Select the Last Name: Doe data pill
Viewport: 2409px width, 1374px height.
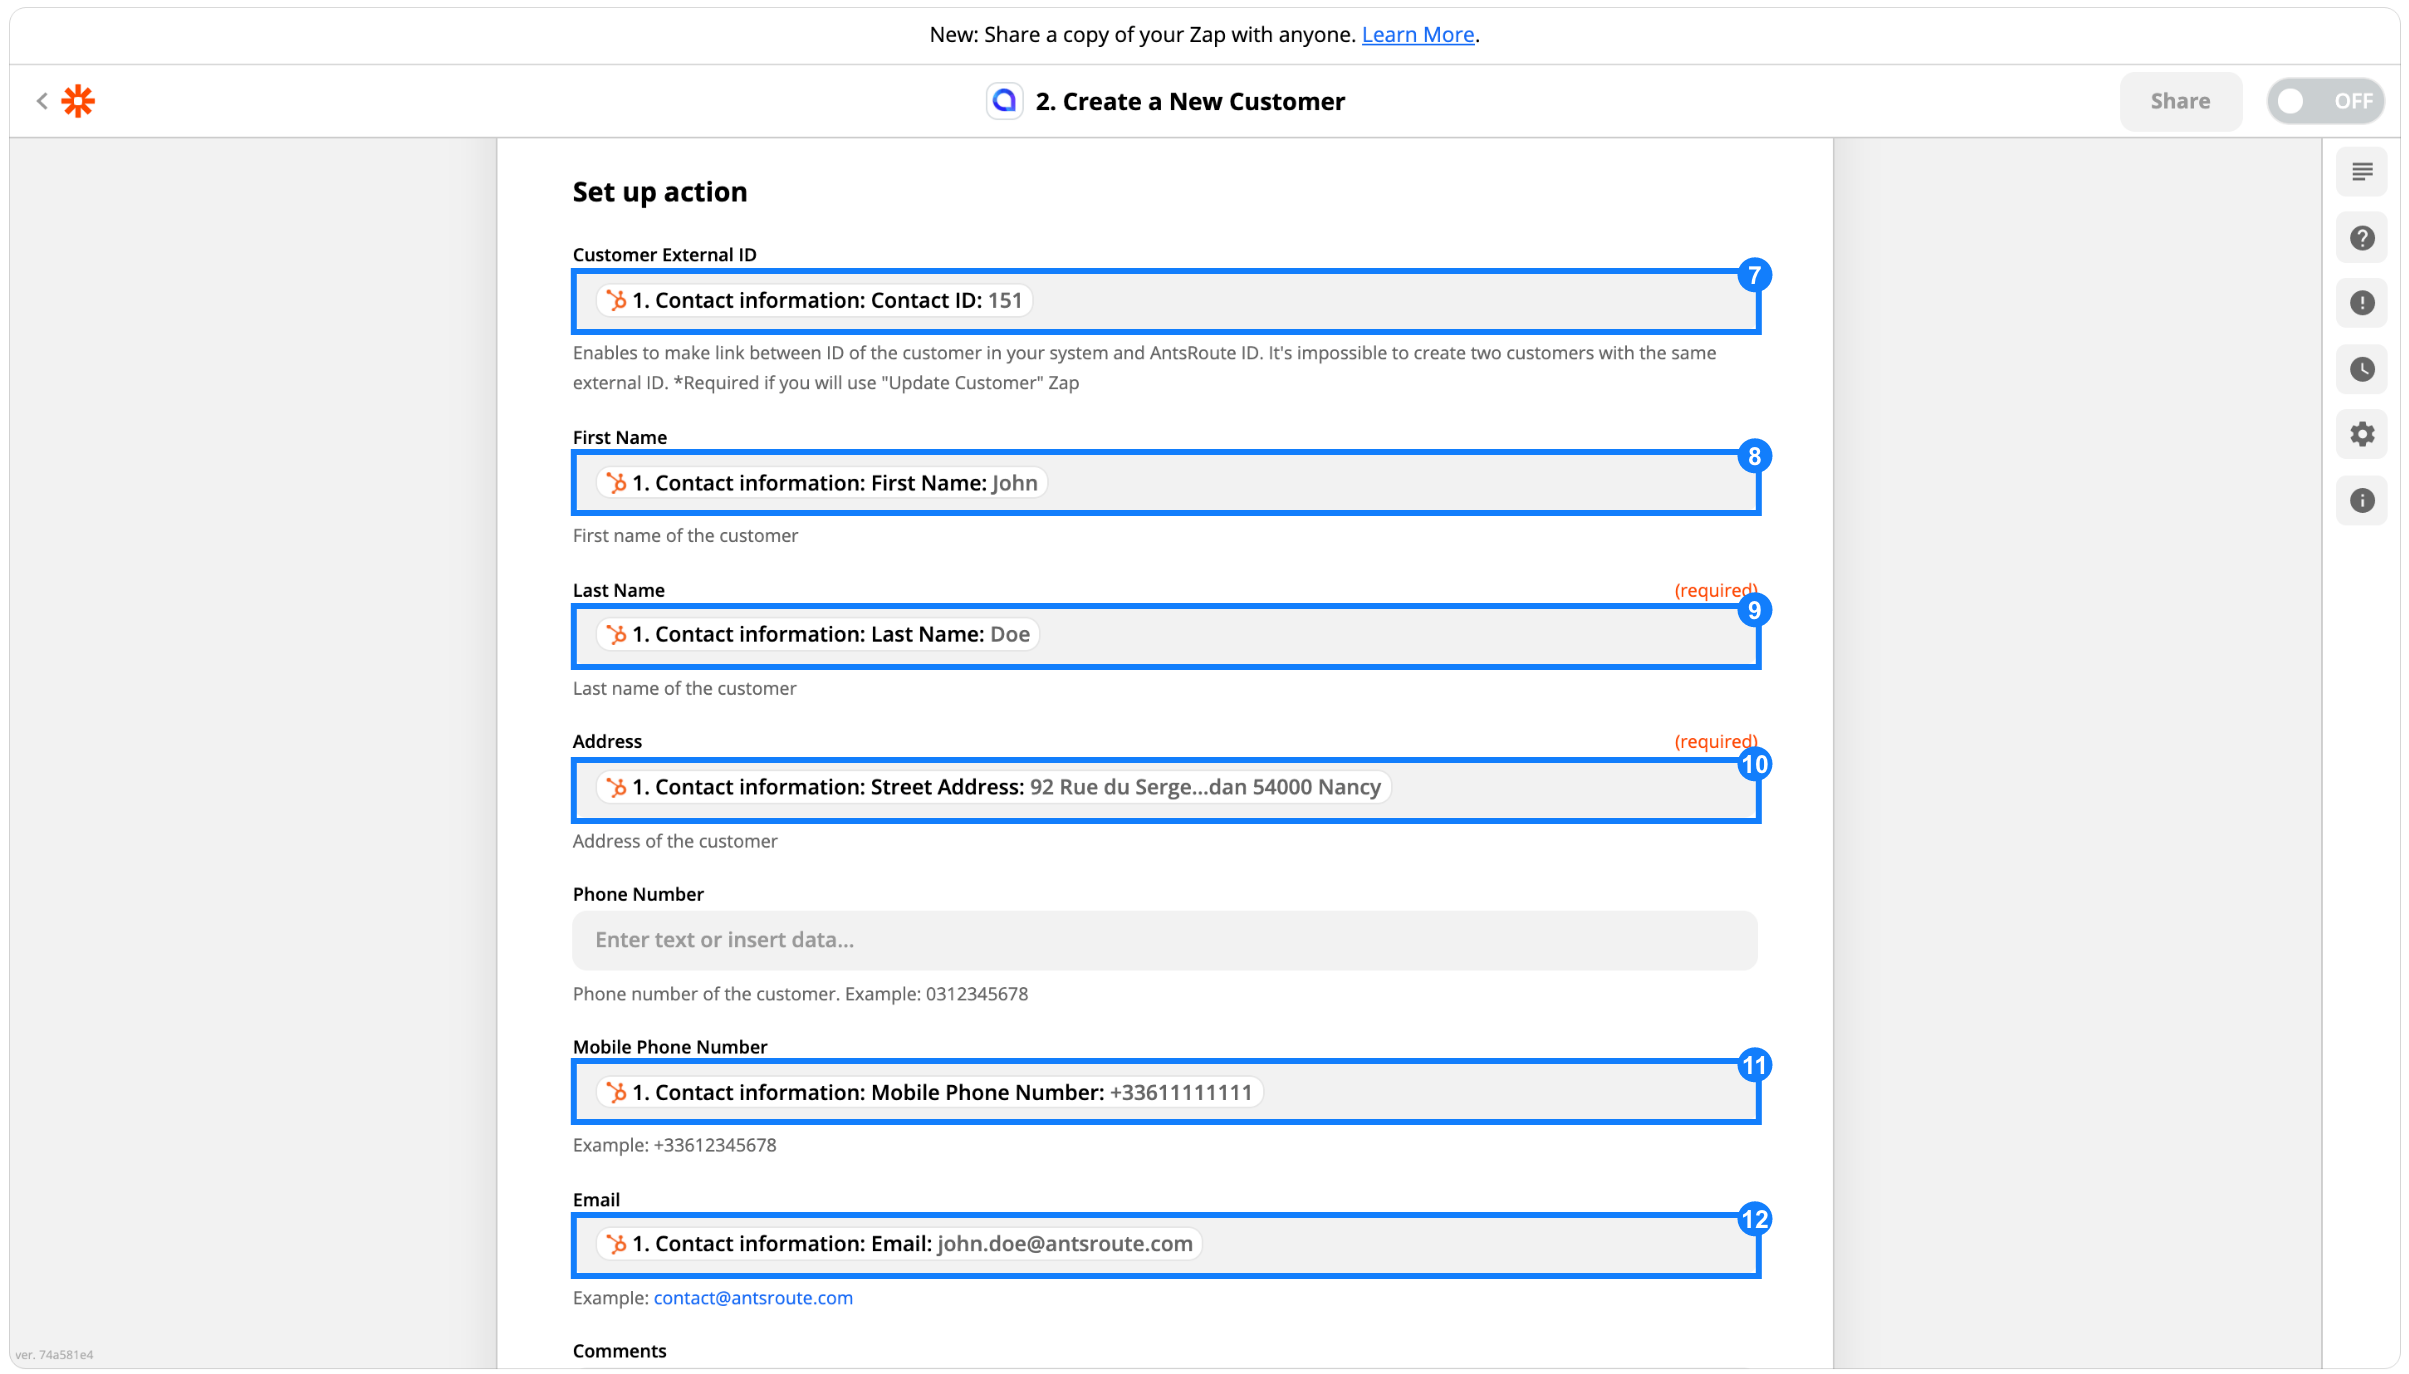click(x=818, y=635)
